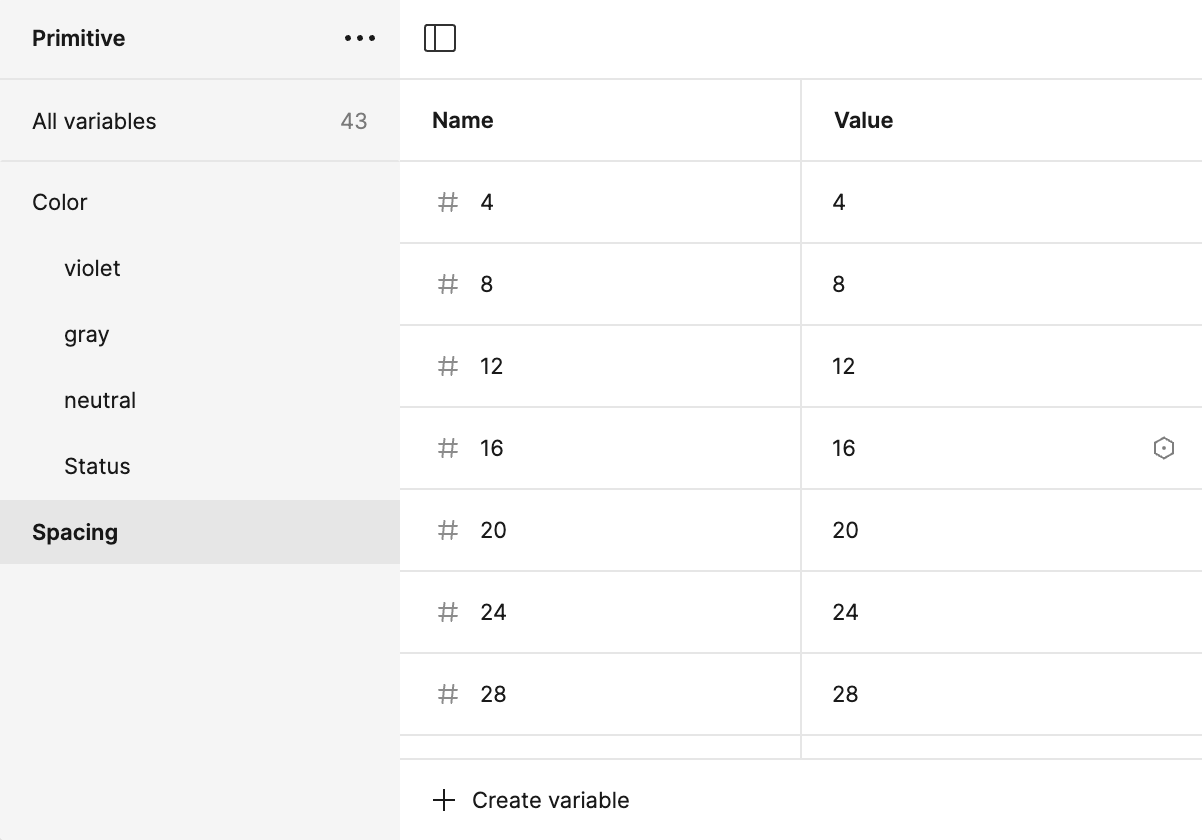The width and height of the screenshot is (1202, 840).
Task: Open the Color group
Action: pos(60,202)
